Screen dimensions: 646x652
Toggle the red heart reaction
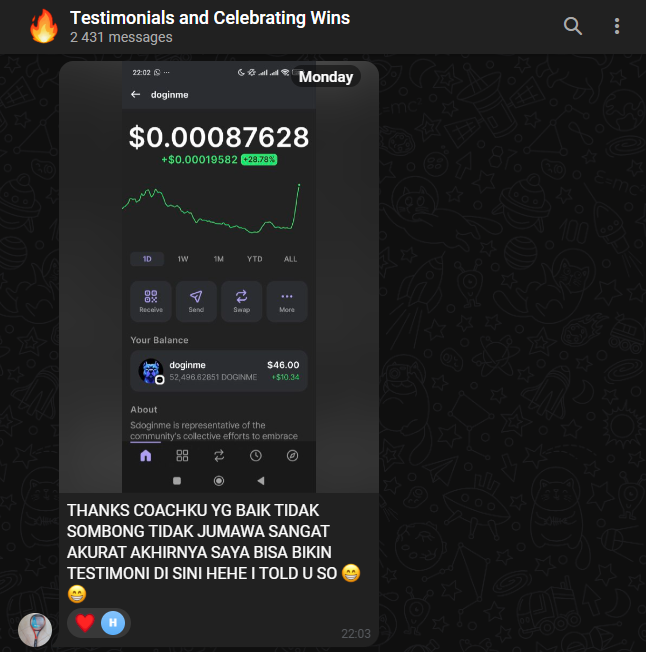click(85, 623)
